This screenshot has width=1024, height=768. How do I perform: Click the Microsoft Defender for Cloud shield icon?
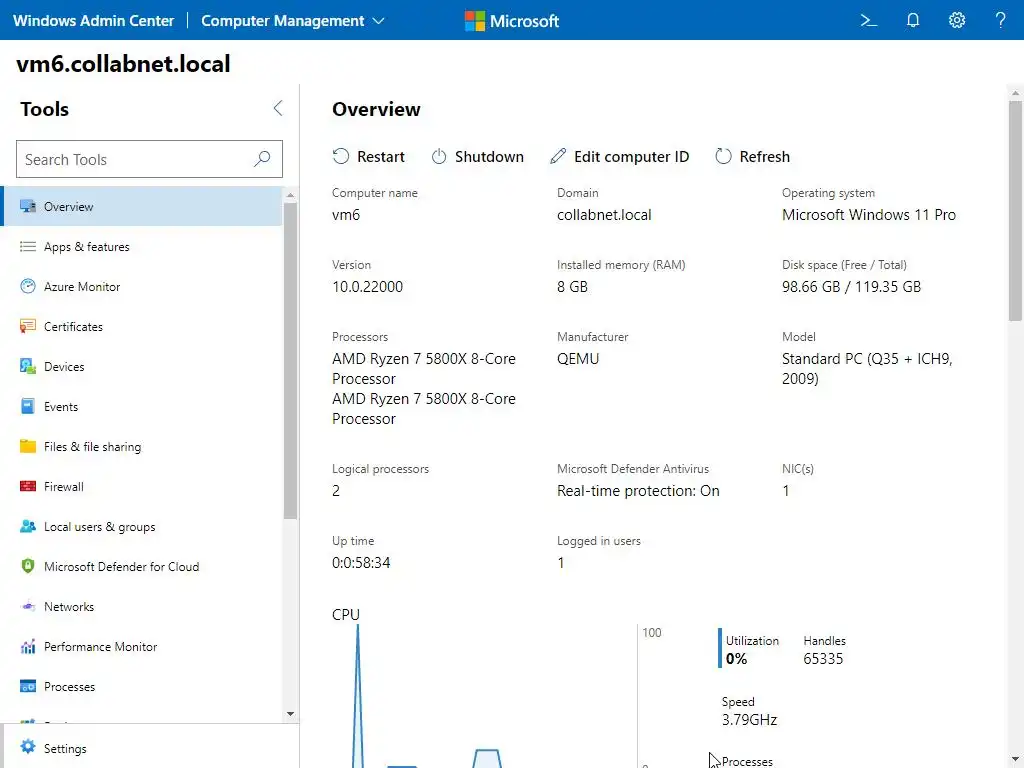pos(27,566)
